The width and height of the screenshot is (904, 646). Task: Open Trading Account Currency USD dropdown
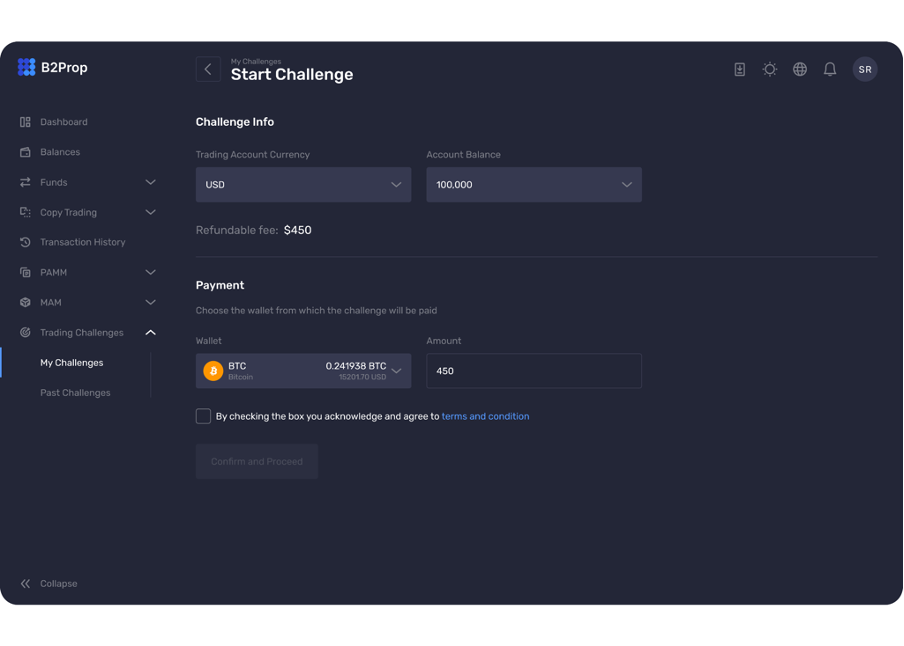[x=303, y=185]
